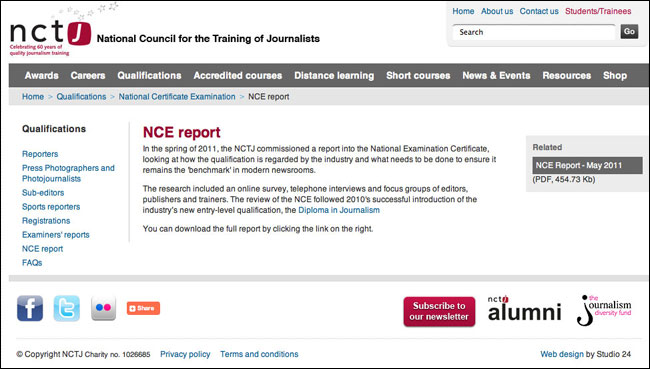
Task: Focus the Search input field
Action: 534,32
